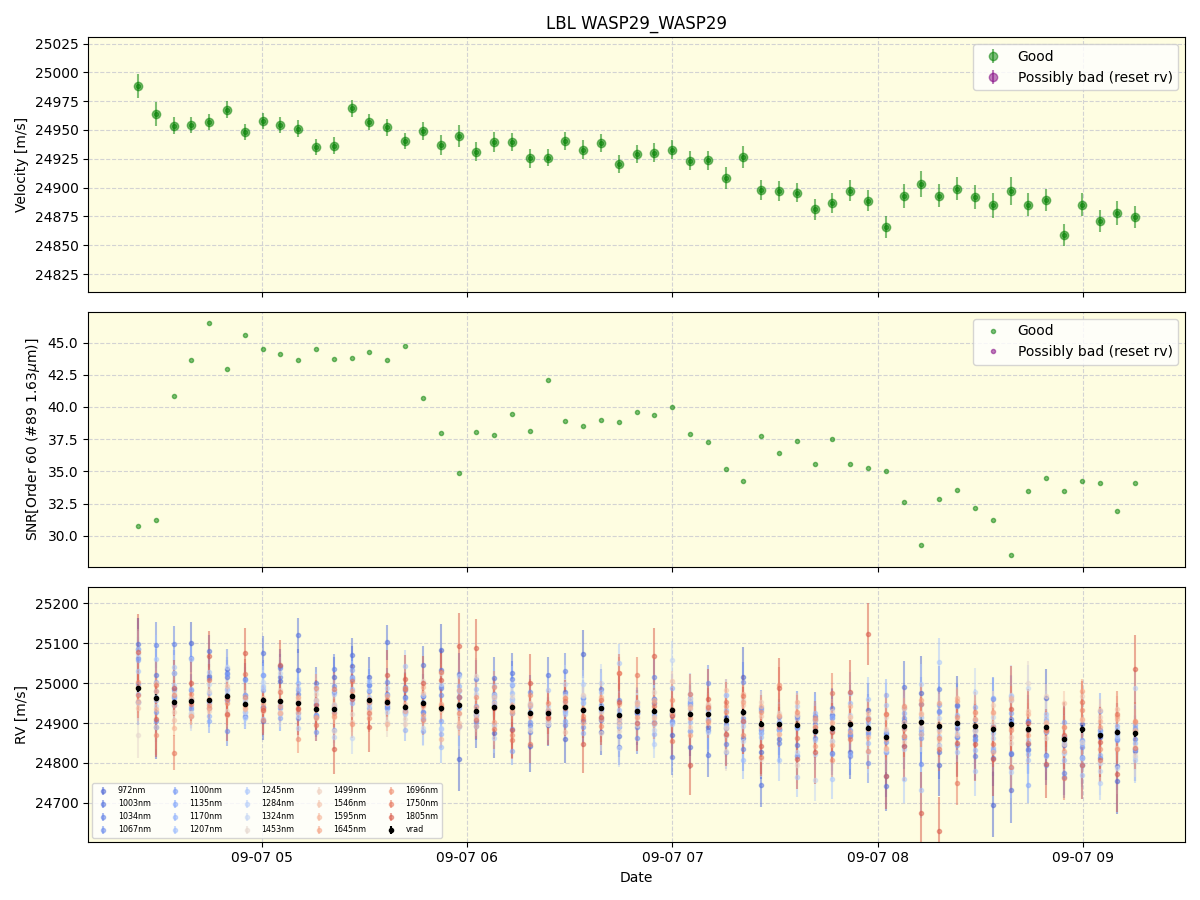Click the Good legend entry in SNR panel
This screenshot has height=900, width=1200.
(1035, 330)
